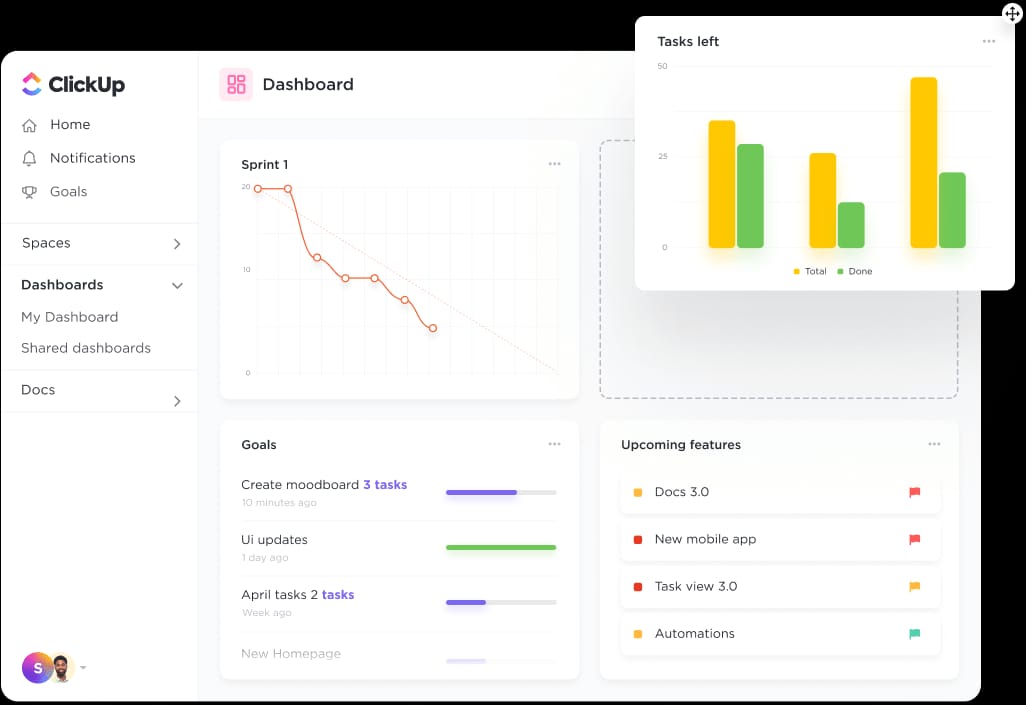Click the green flag on Automations
The width and height of the screenshot is (1026, 705).
point(915,634)
